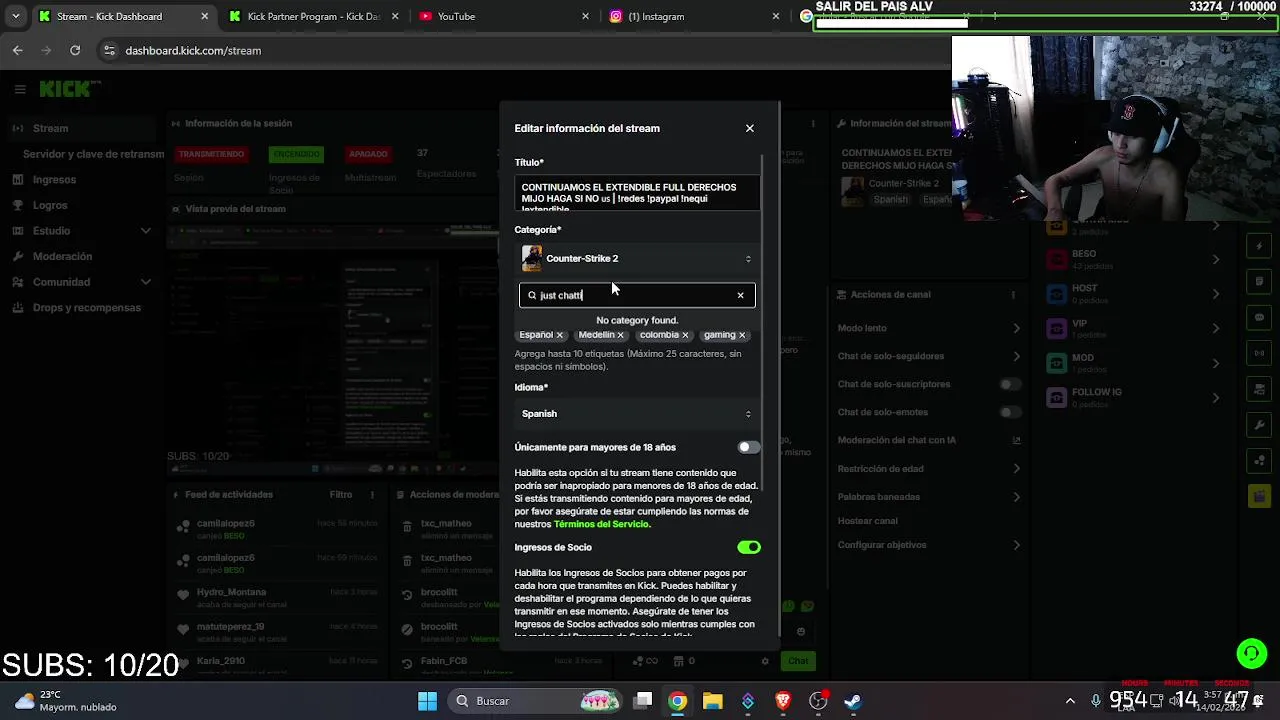Open the HOST reward row
The width and height of the screenshot is (1280, 720).
point(1133,294)
